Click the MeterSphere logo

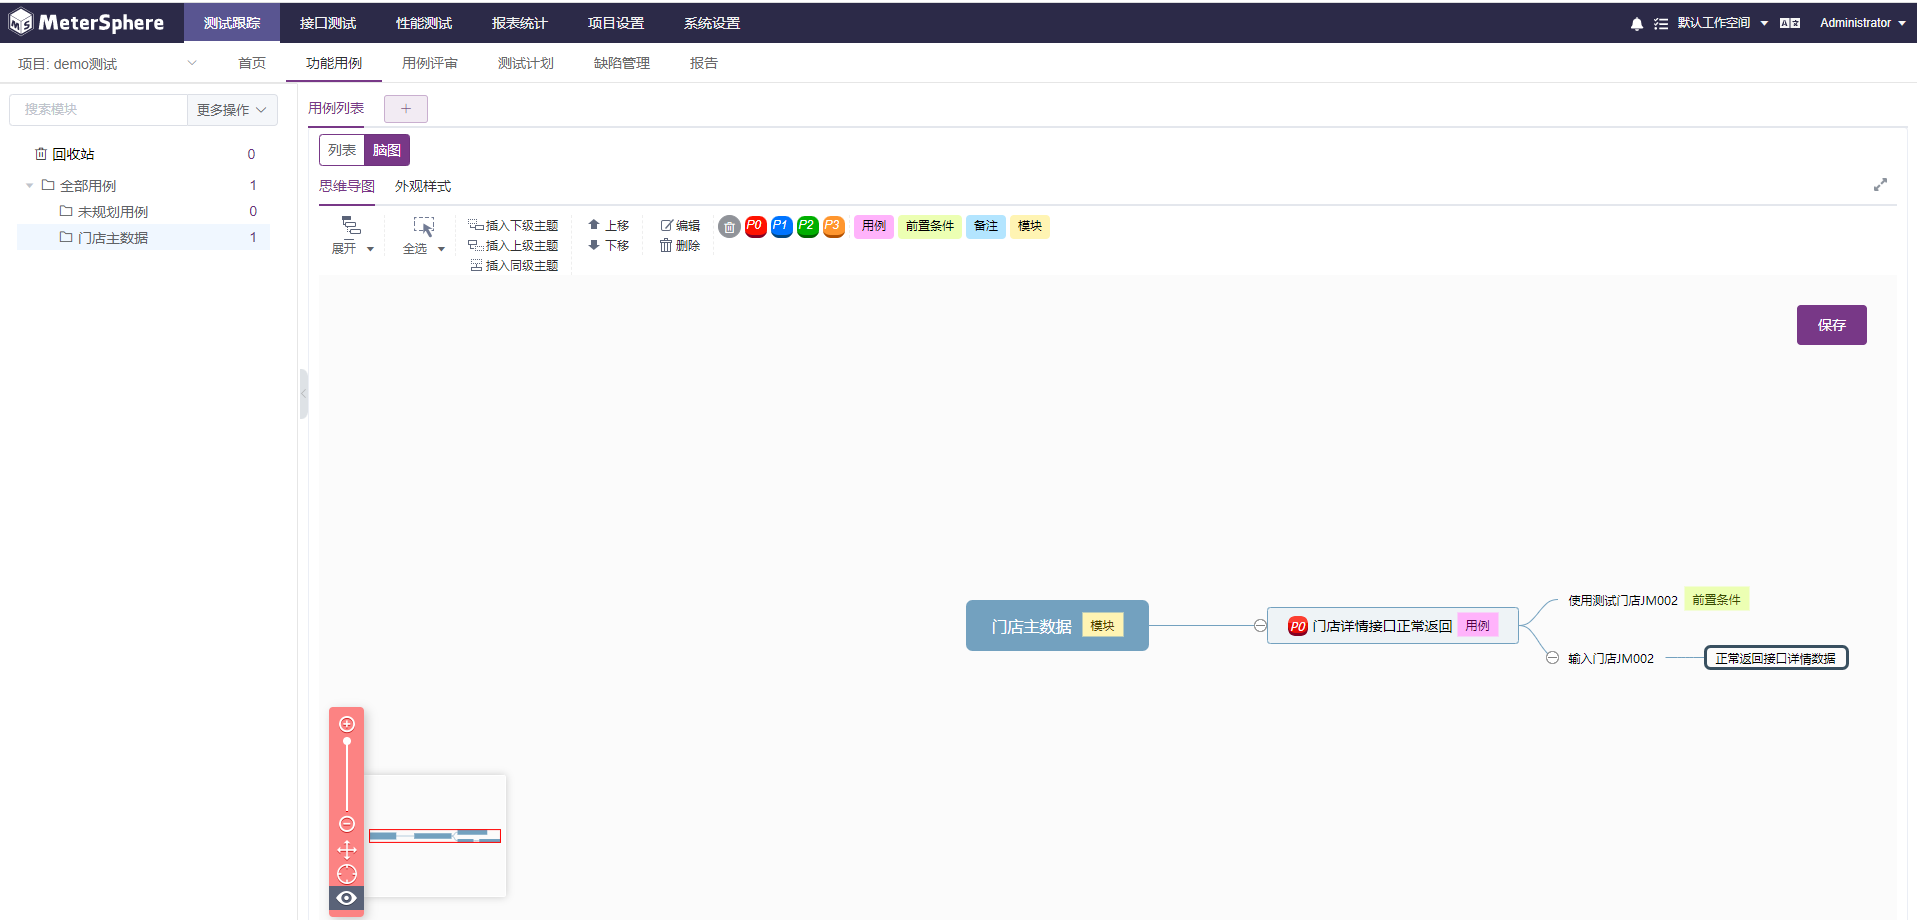[x=86, y=22]
